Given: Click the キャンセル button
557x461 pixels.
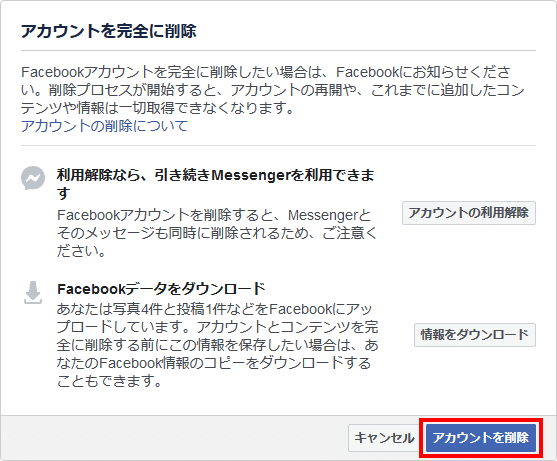Looking at the screenshot, I should 384,438.
